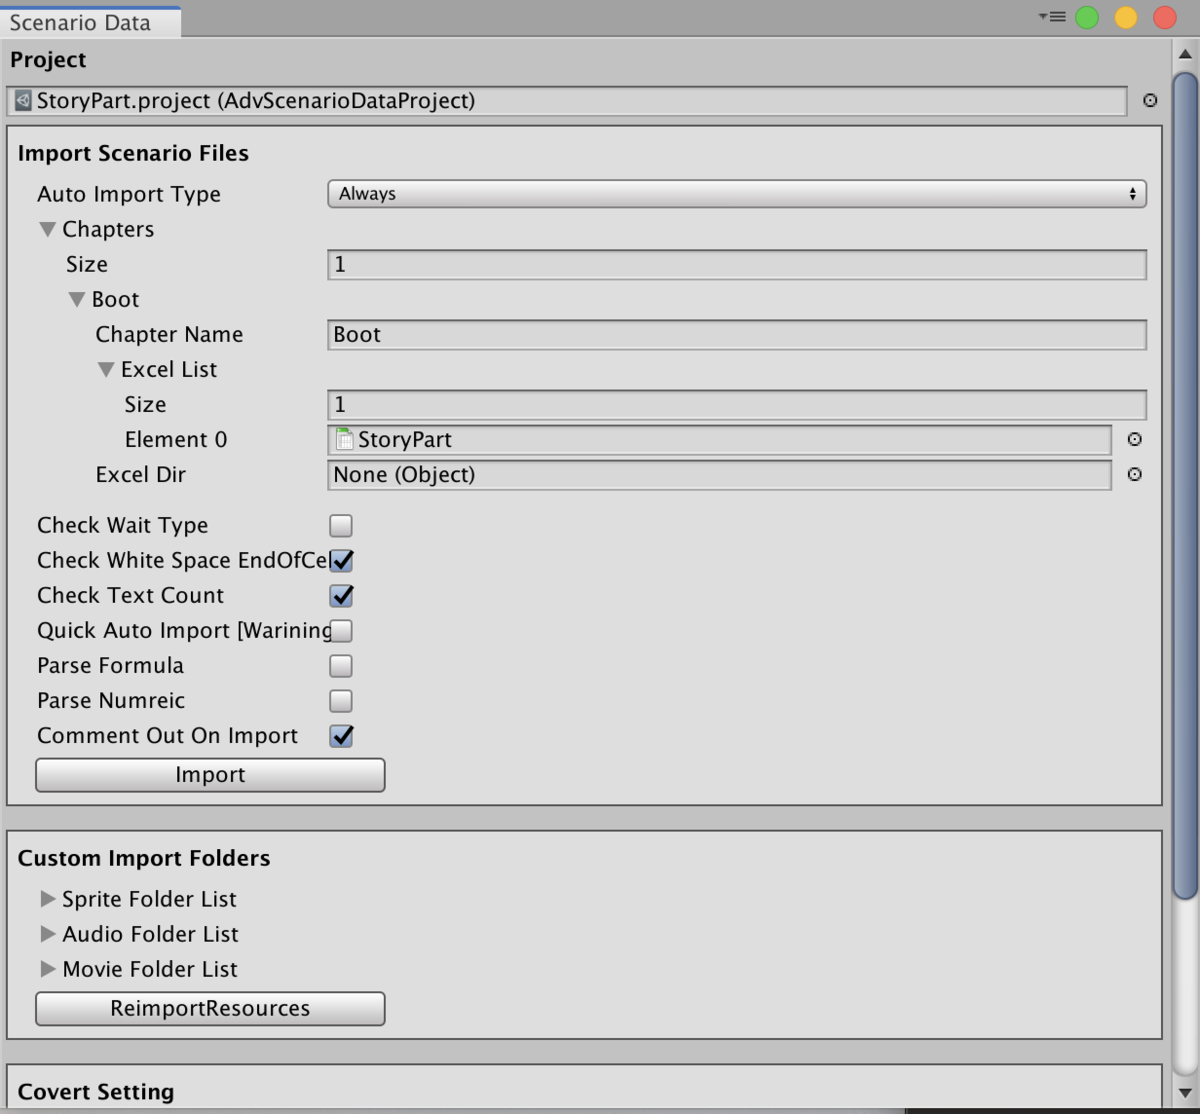Click the Import Scenario Files heading
This screenshot has height=1114, width=1200.
coord(133,153)
